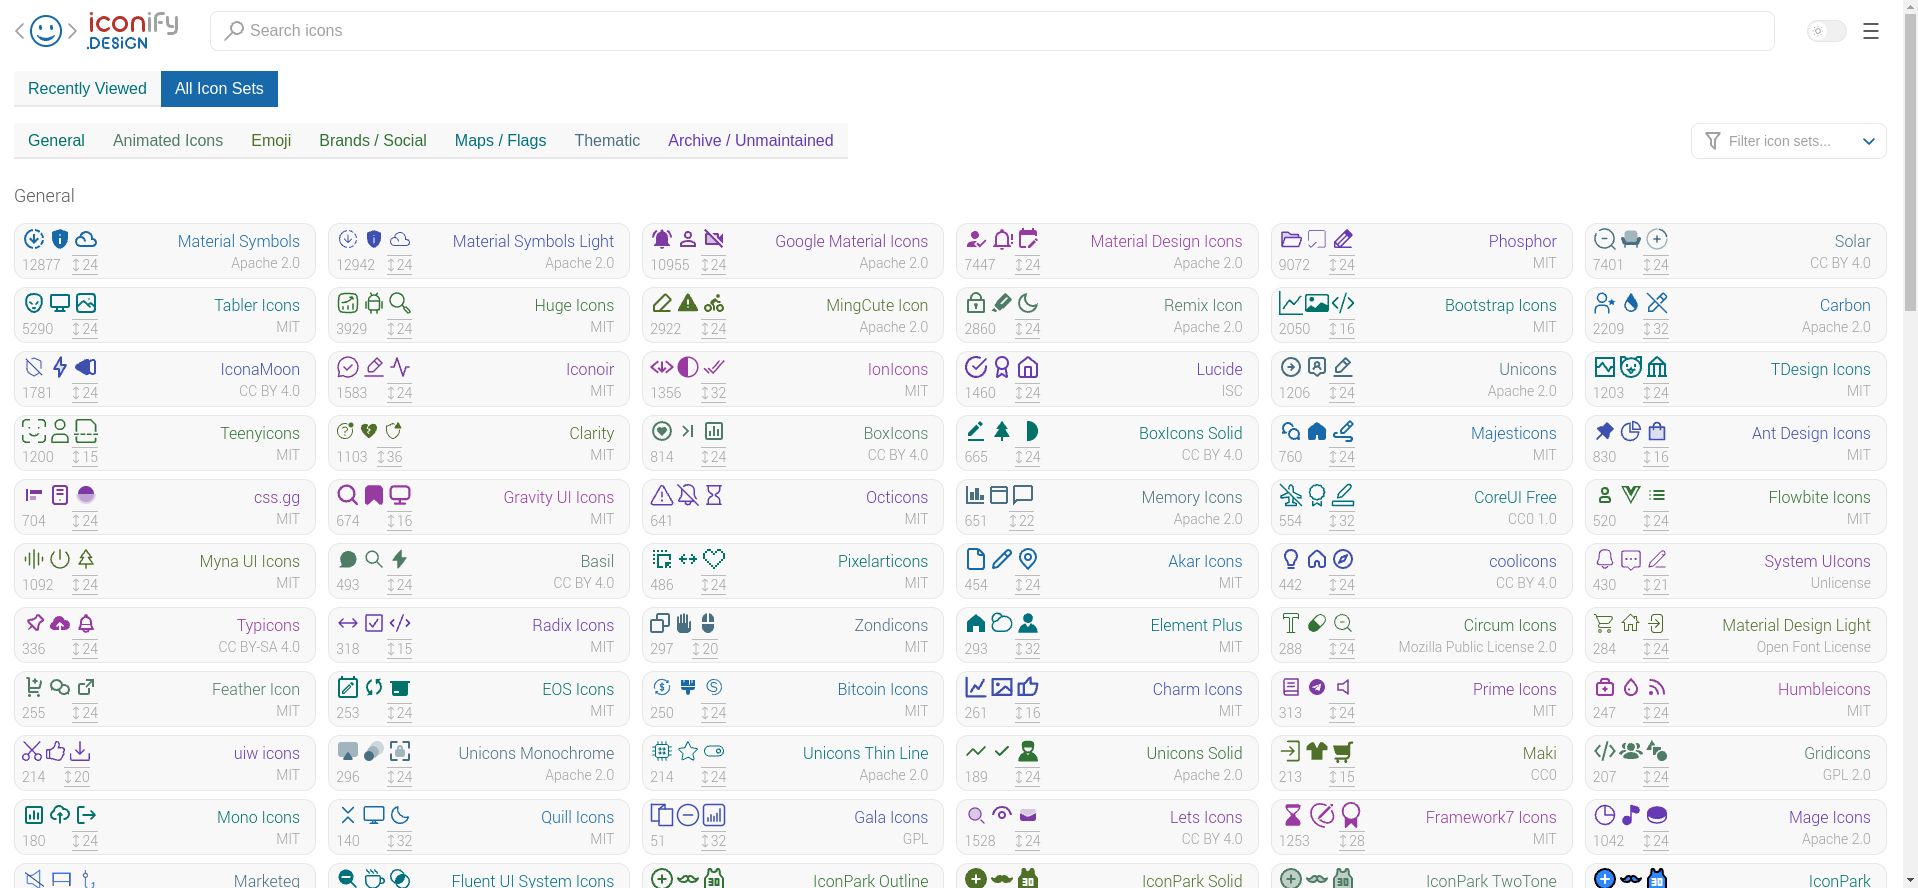Go forward using the right arrow by logo
The width and height of the screenshot is (1918, 888).
tap(72, 31)
